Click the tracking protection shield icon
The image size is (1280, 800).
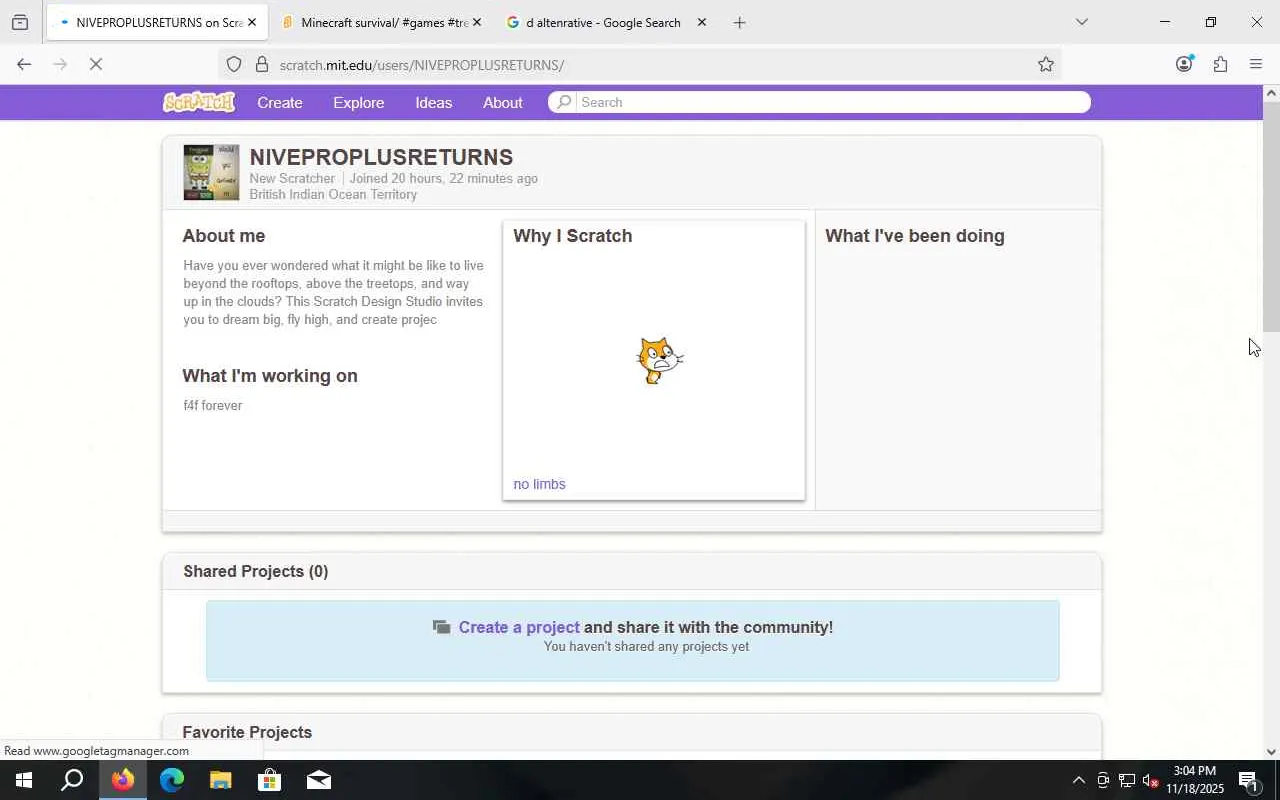tap(234, 65)
